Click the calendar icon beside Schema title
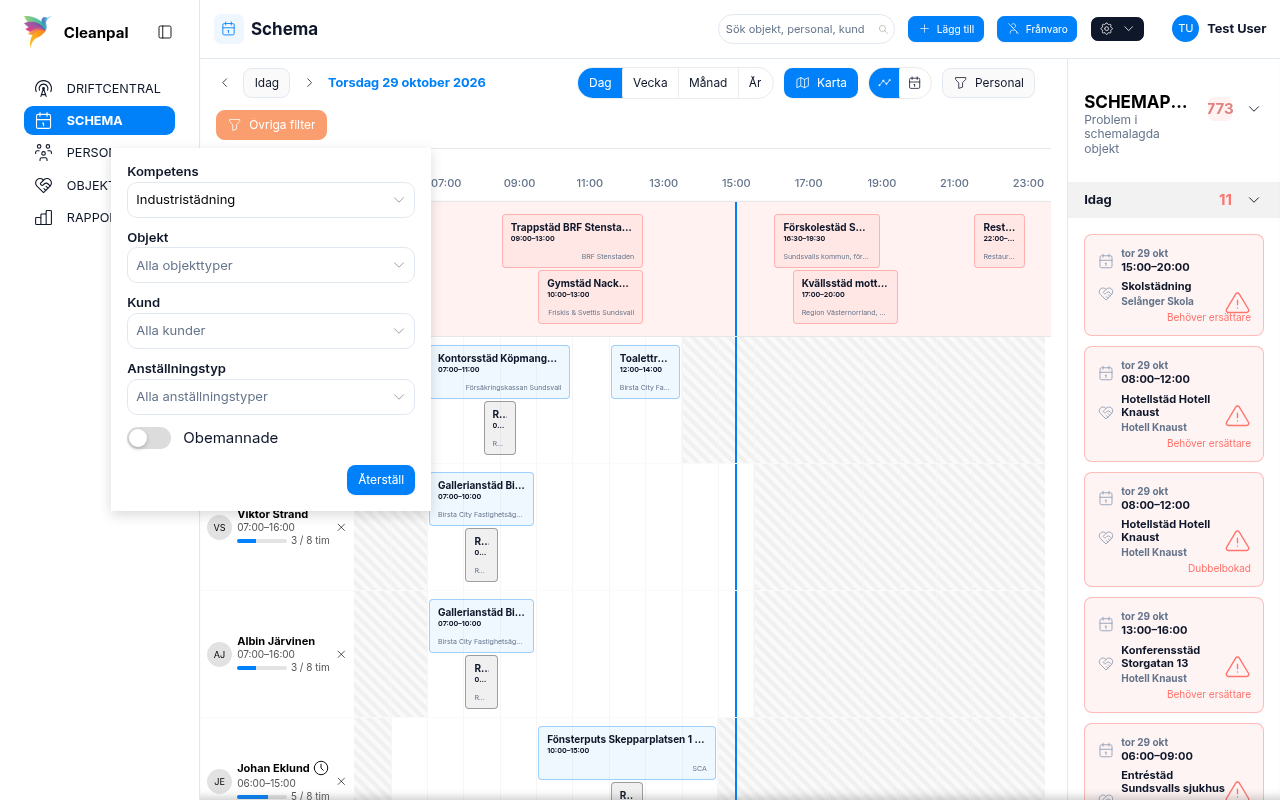This screenshot has height=800, width=1280. pos(229,29)
